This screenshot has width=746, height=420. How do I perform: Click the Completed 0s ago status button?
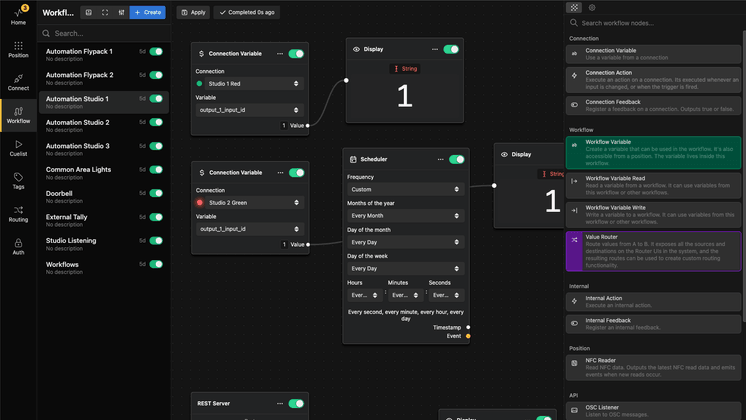coord(246,12)
